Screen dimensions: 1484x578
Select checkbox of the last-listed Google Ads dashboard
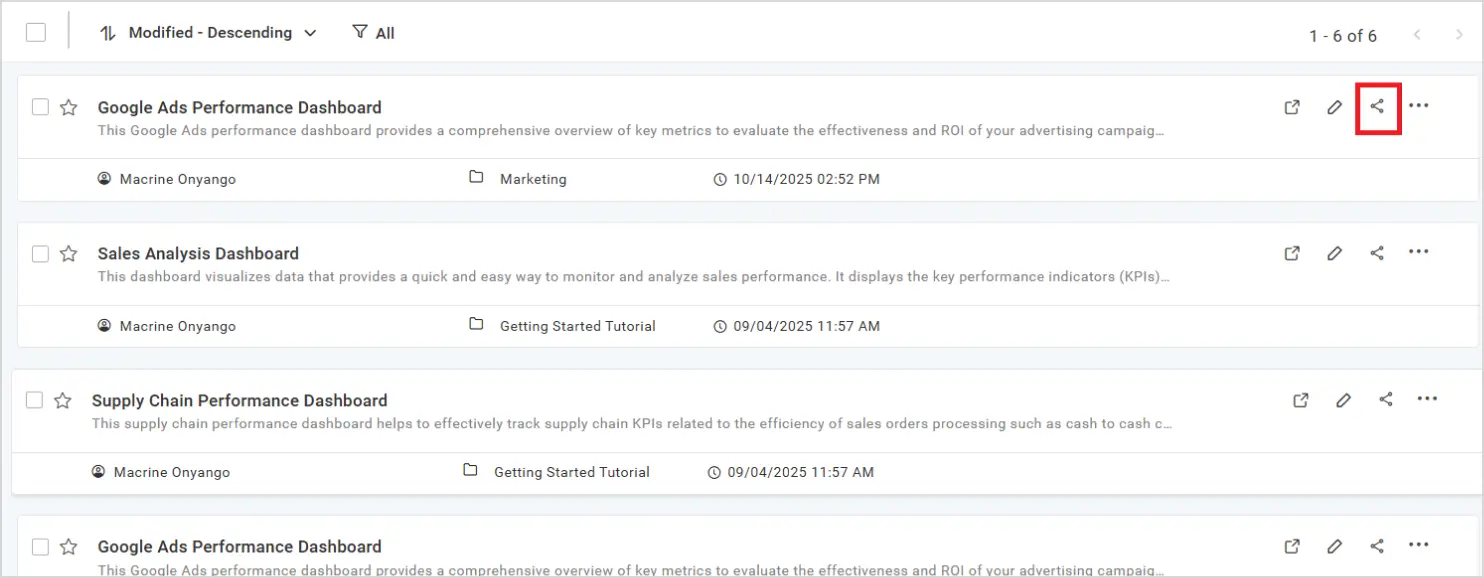pos(40,546)
